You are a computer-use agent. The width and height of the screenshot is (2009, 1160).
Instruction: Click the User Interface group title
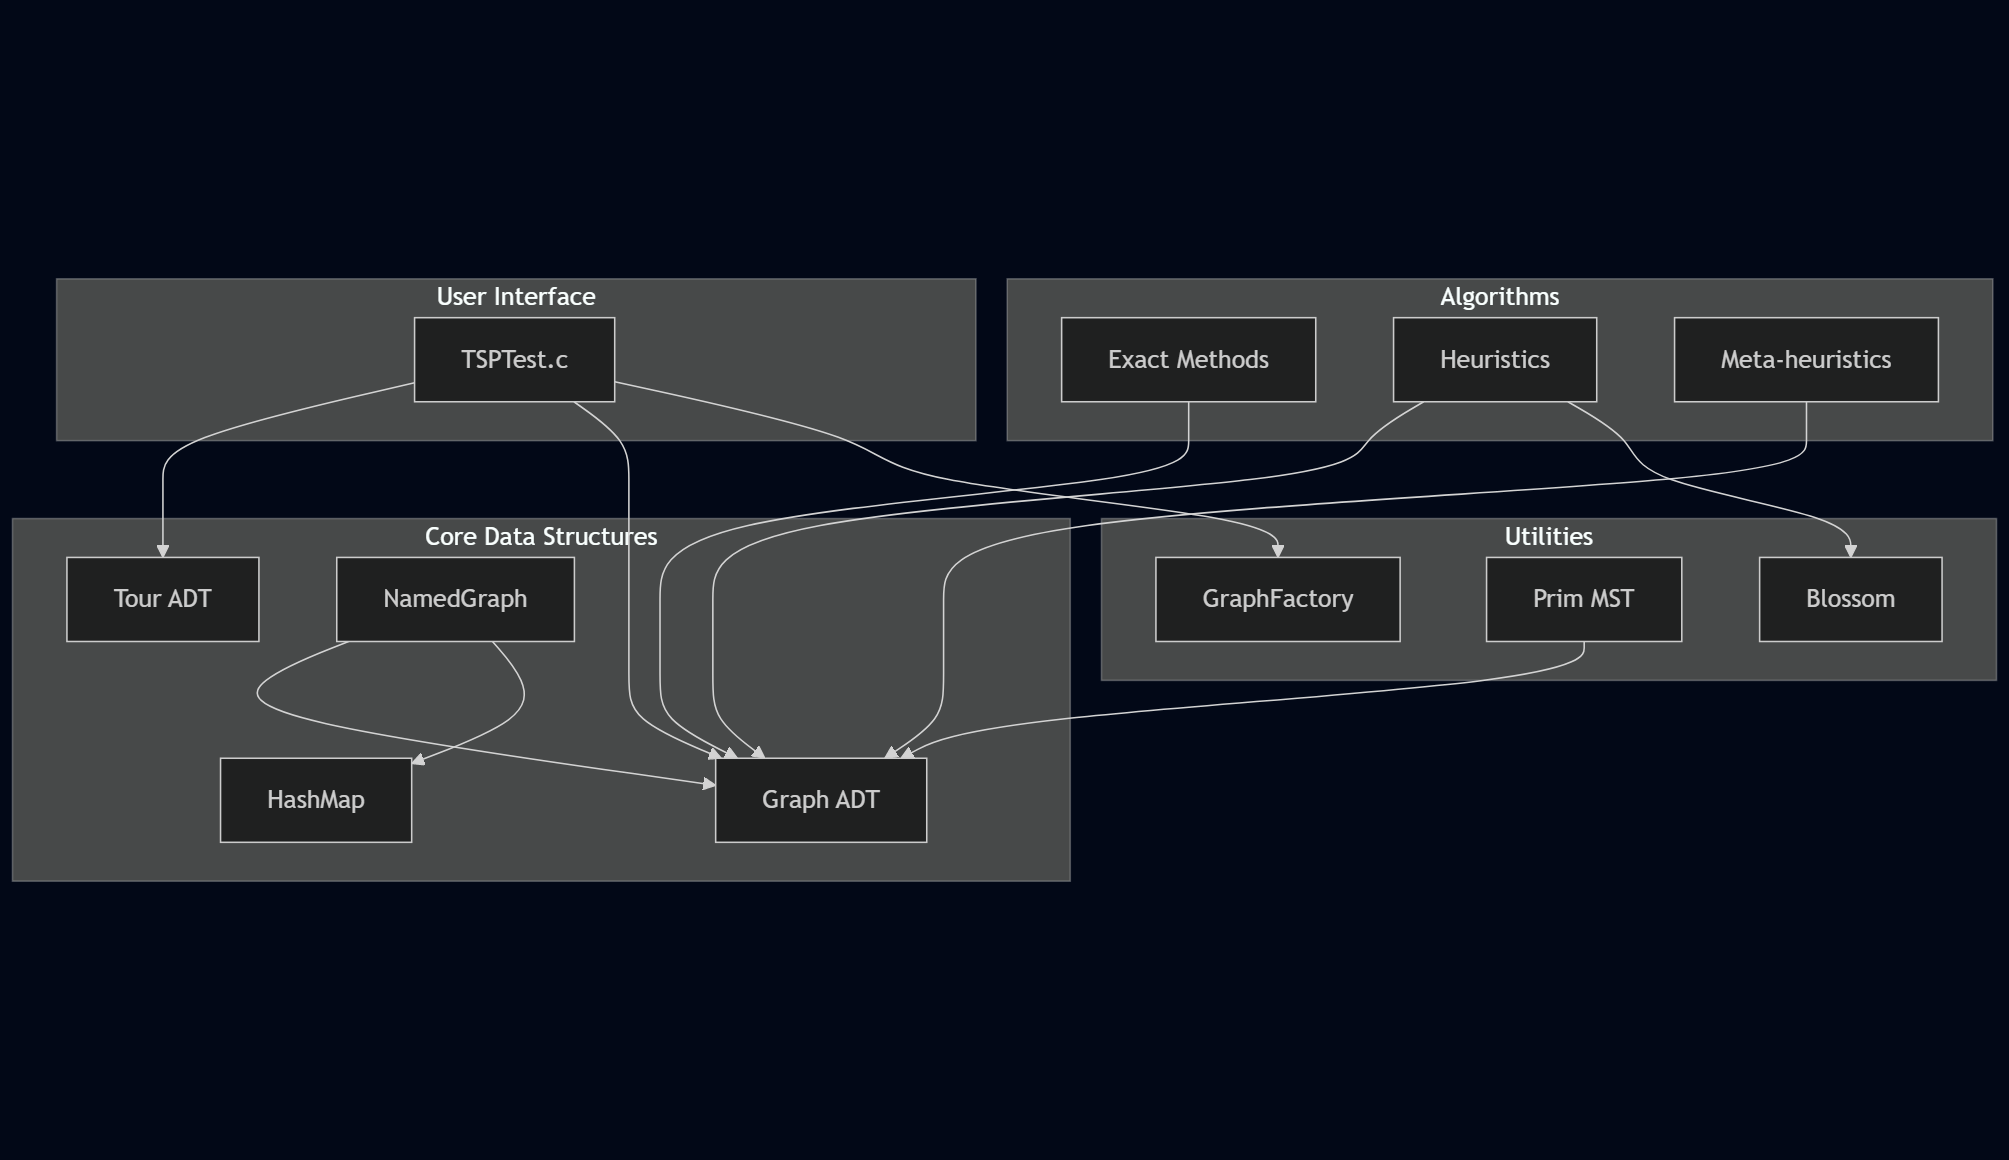516,297
